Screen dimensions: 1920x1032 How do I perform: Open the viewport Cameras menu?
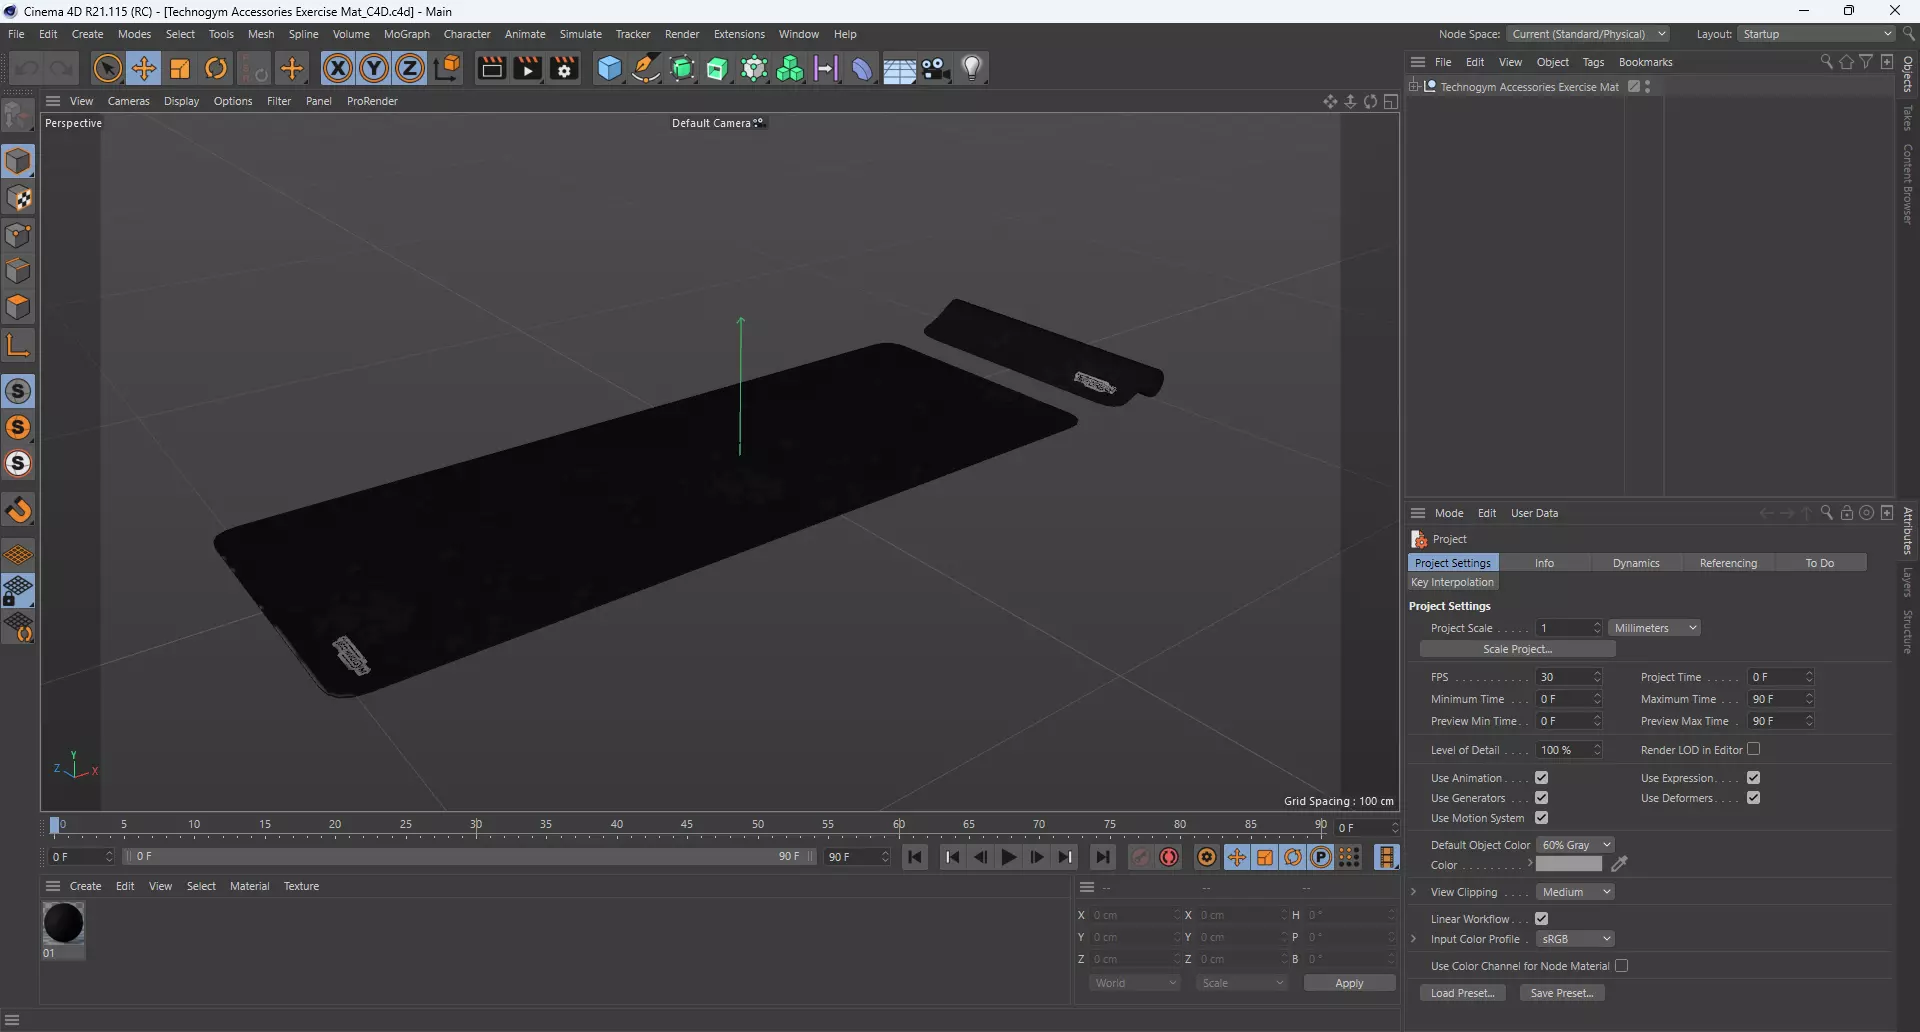click(x=128, y=101)
